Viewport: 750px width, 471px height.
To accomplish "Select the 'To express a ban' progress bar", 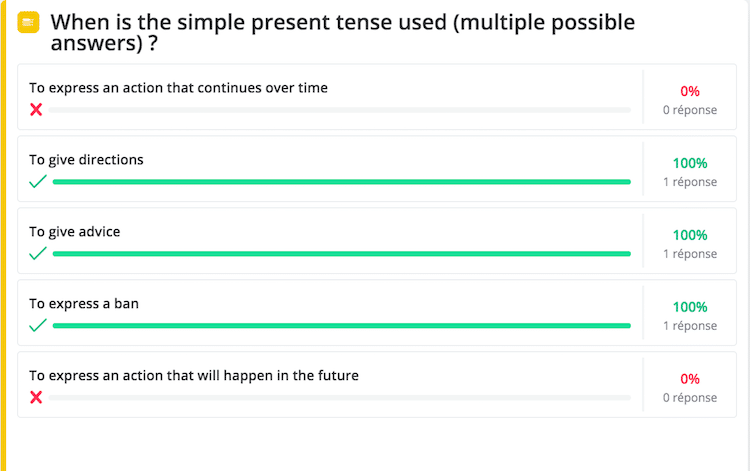I will point(342,326).
